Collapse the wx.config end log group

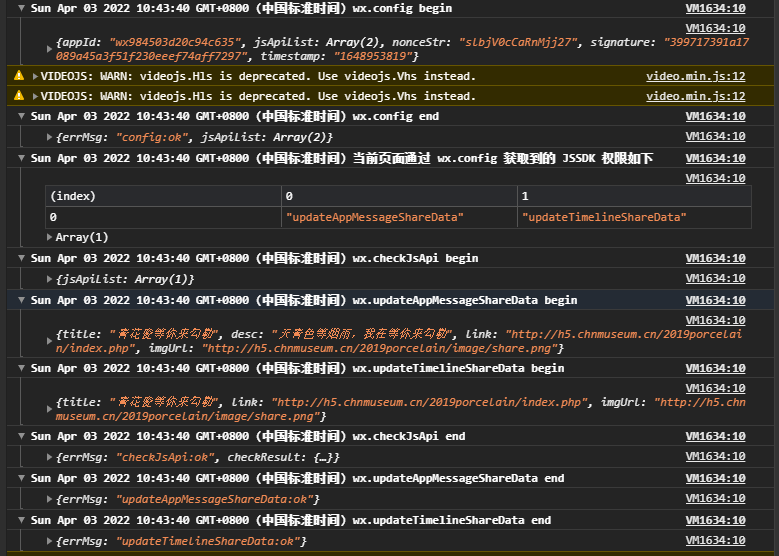click(21, 116)
